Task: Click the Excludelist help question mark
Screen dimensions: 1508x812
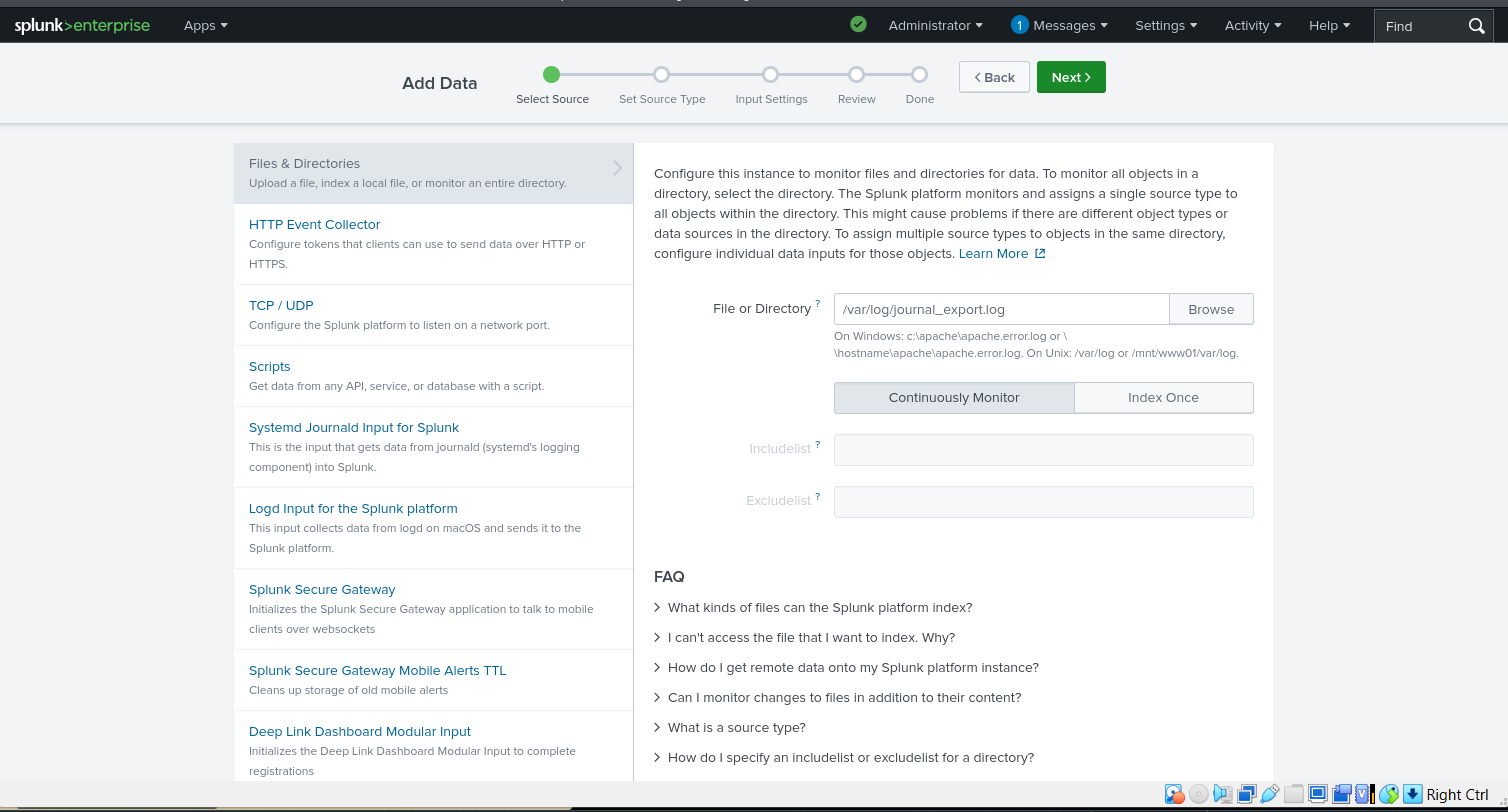Action: pyautogui.click(x=818, y=496)
